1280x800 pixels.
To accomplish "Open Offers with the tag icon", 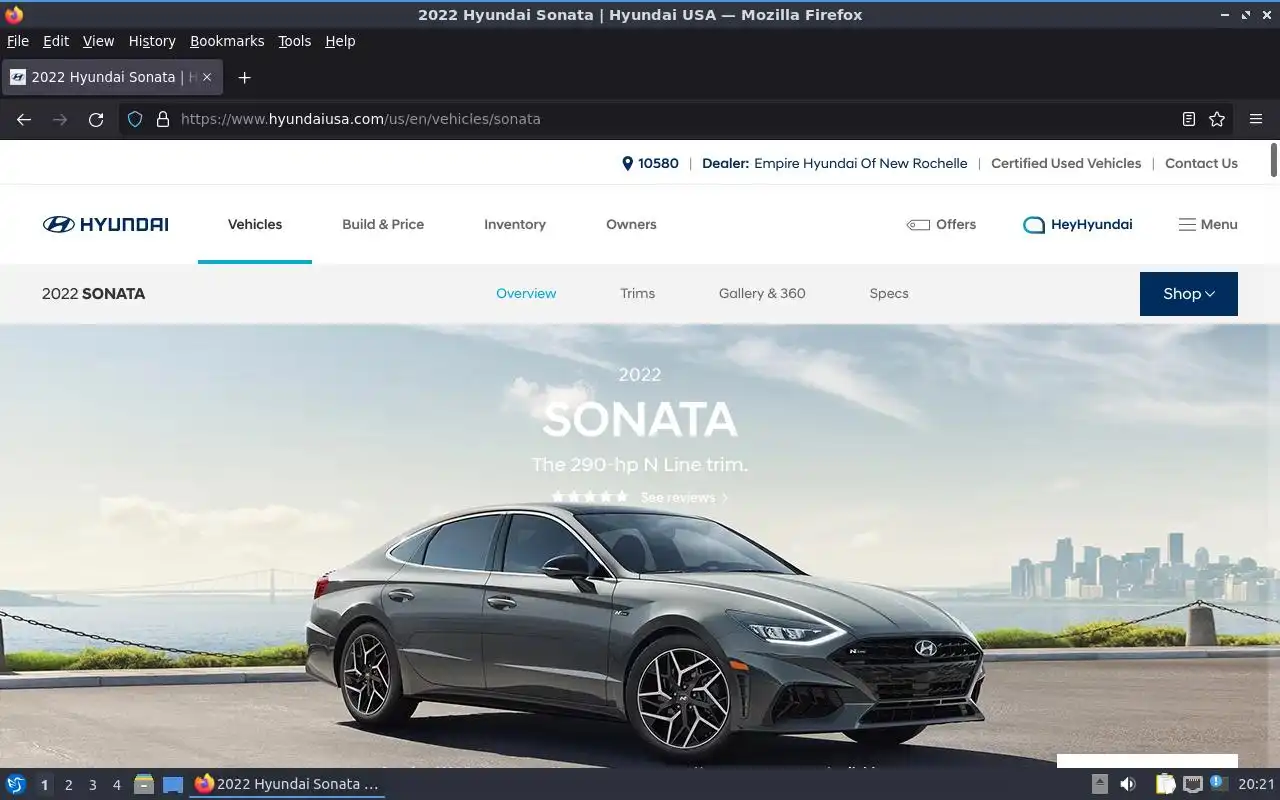I will click(x=941, y=224).
